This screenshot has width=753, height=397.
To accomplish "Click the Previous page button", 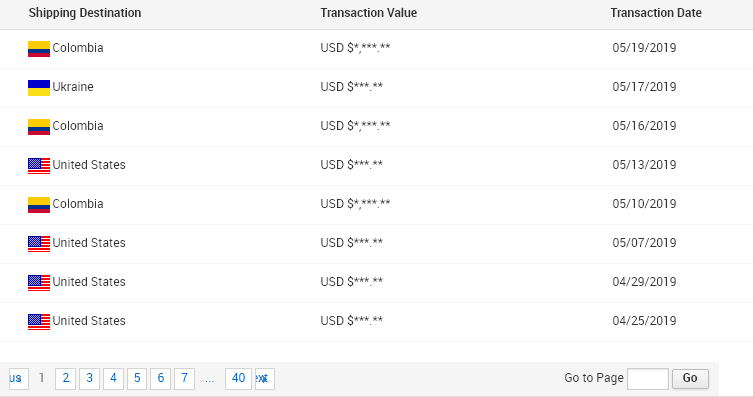I will tap(19, 379).
